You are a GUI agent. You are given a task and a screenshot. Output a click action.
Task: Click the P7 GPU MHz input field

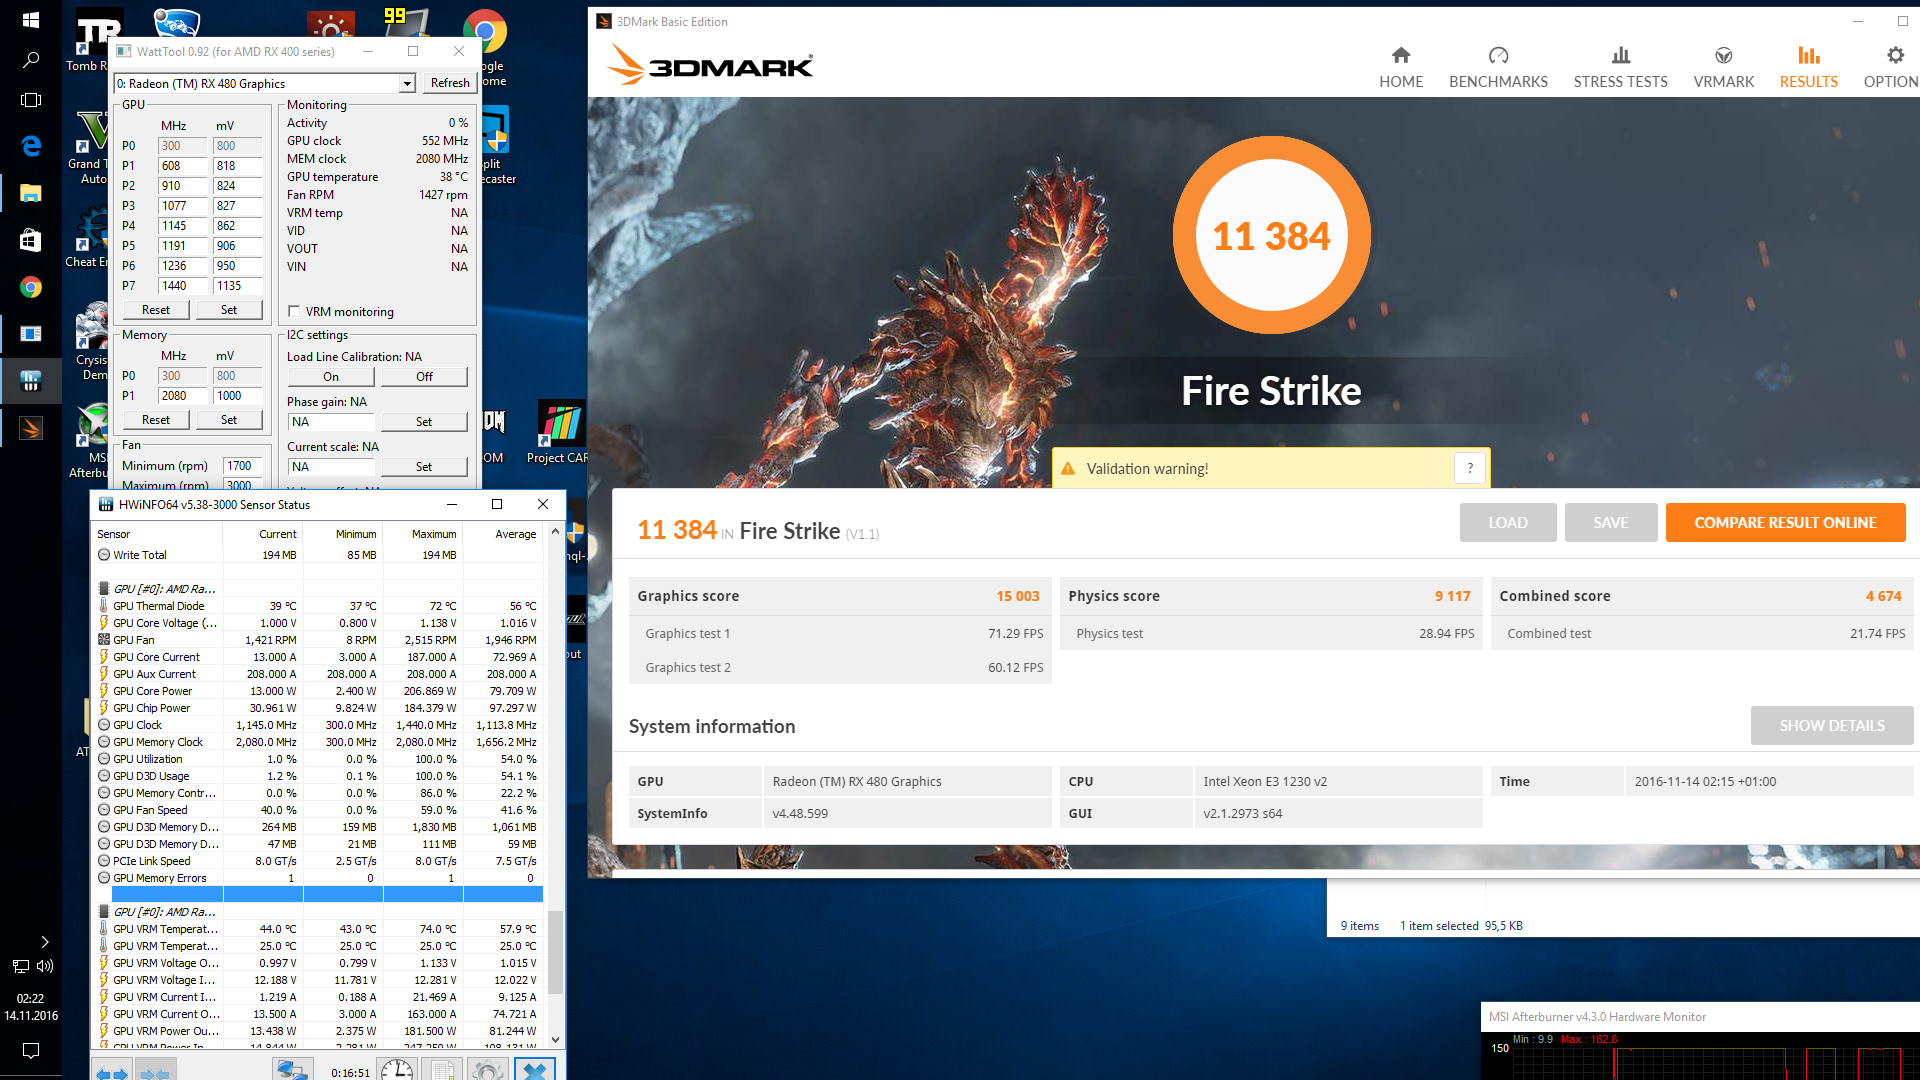(182, 286)
